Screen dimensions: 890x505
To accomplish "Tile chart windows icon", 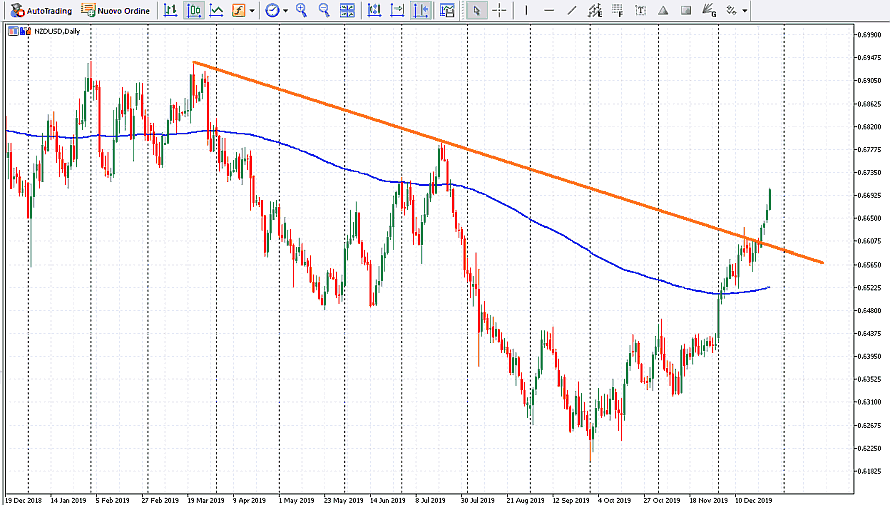I will point(347,11).
